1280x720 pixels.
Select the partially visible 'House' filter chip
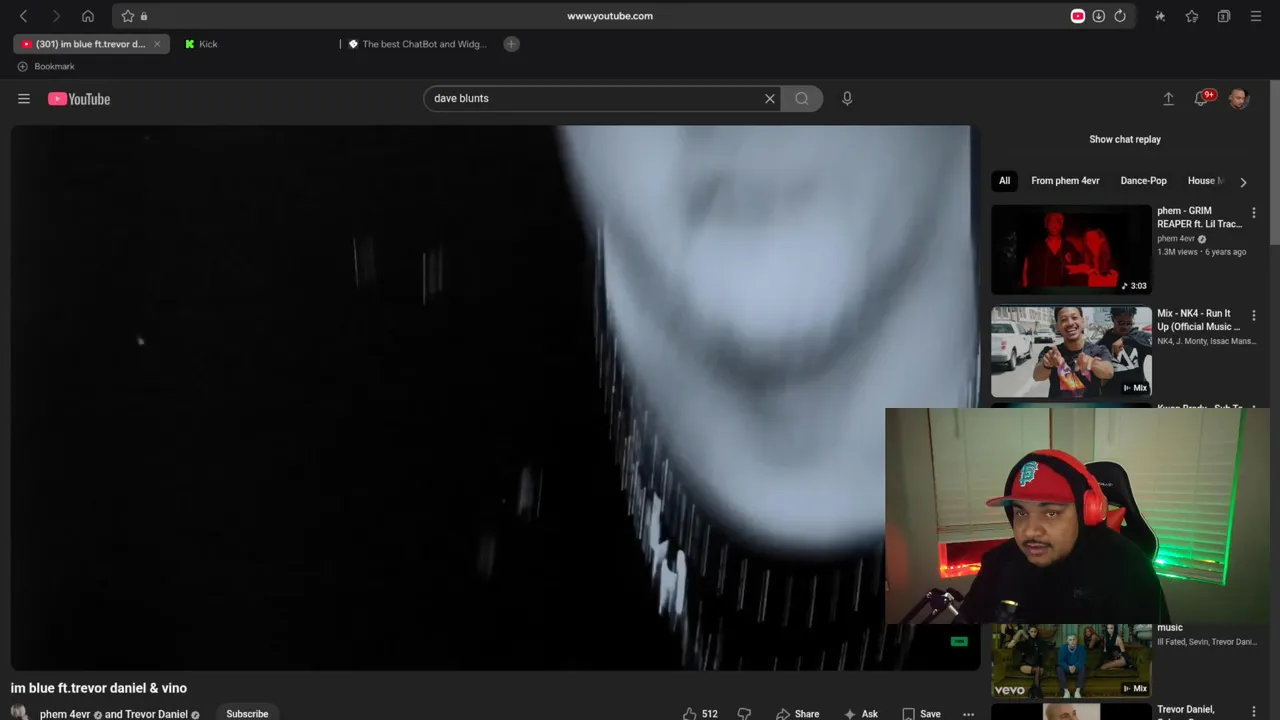point(1203,181)
